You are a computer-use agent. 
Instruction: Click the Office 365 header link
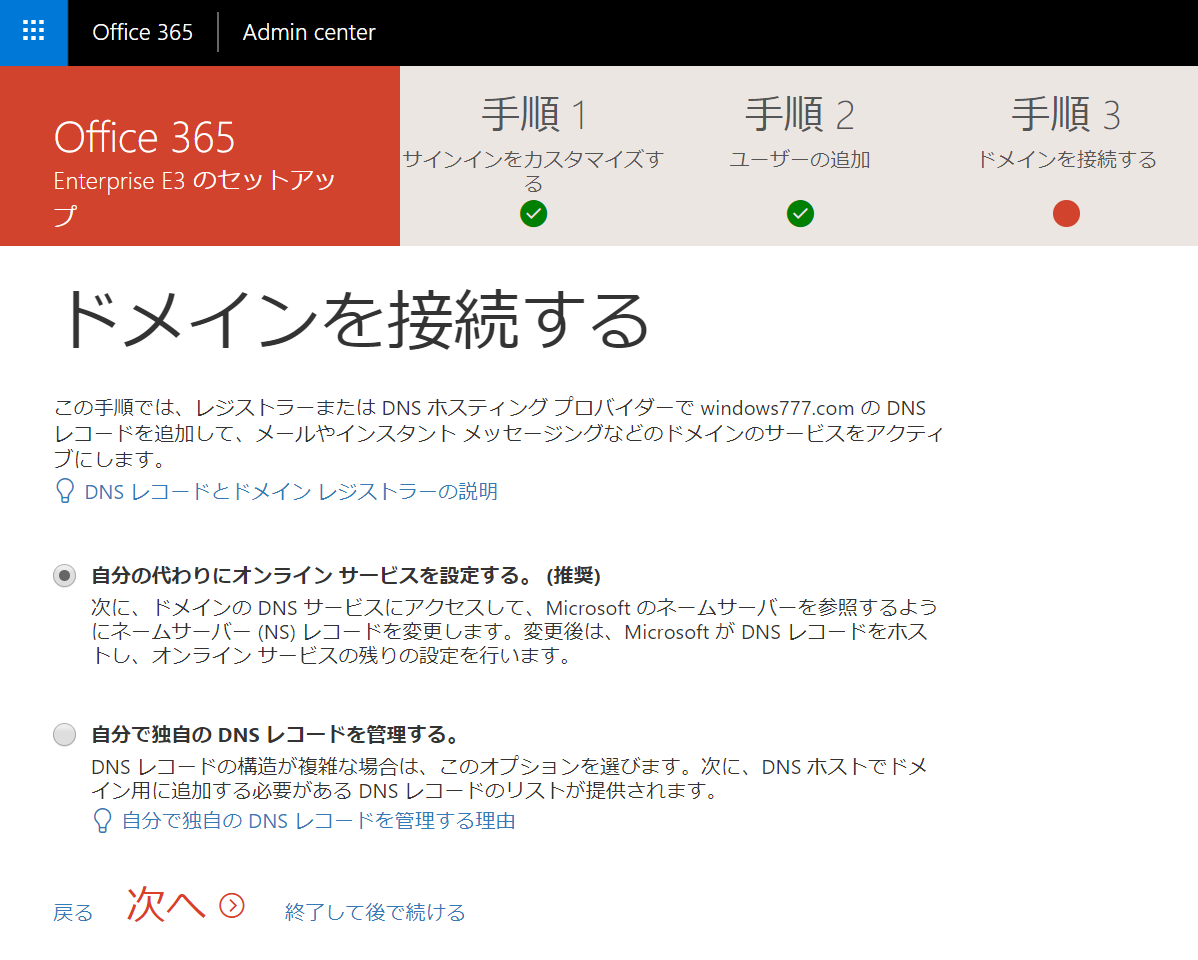coord(142,32)
